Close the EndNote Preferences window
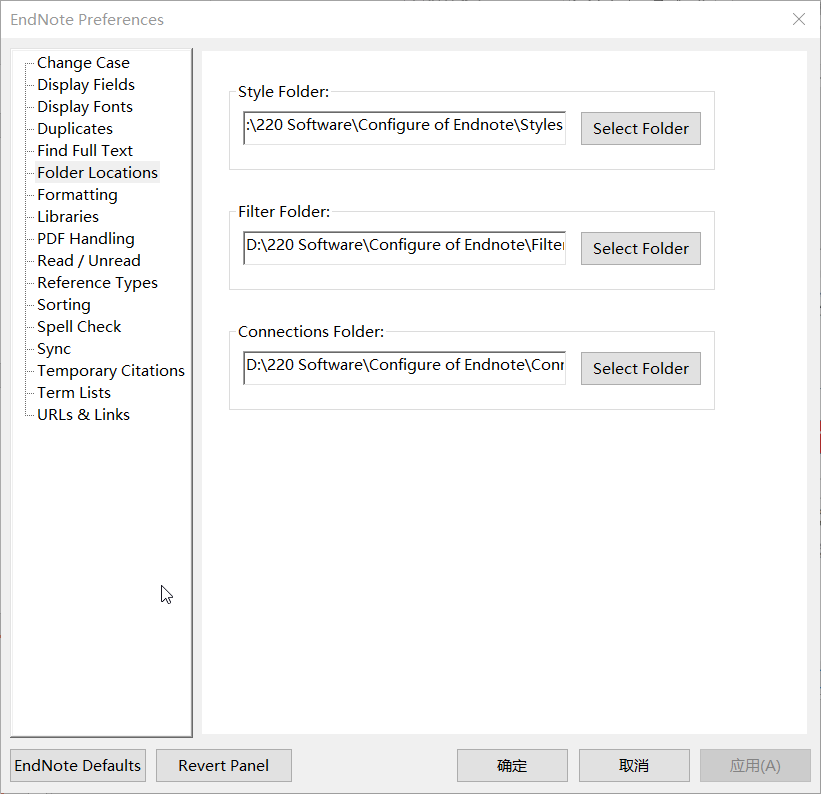 (799, 19)
